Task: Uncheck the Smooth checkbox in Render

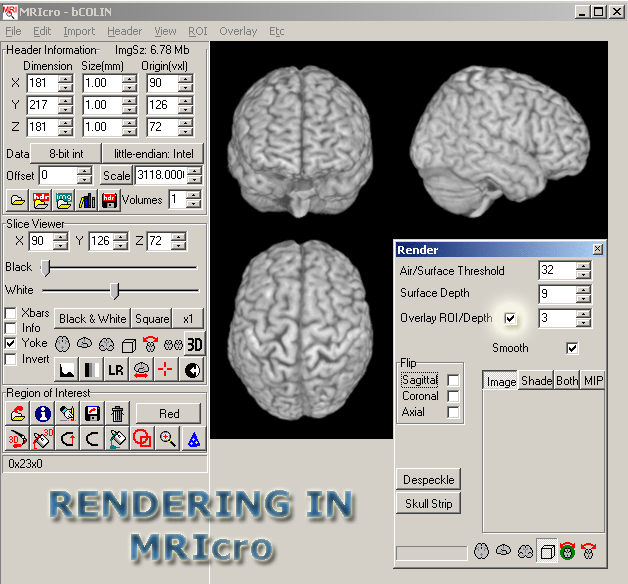Action: 572,348
